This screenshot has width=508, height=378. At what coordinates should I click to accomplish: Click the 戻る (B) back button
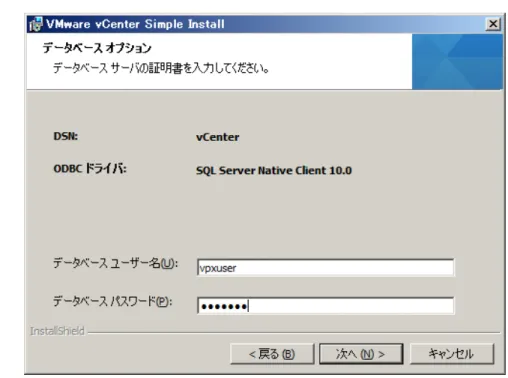point(272,354)
